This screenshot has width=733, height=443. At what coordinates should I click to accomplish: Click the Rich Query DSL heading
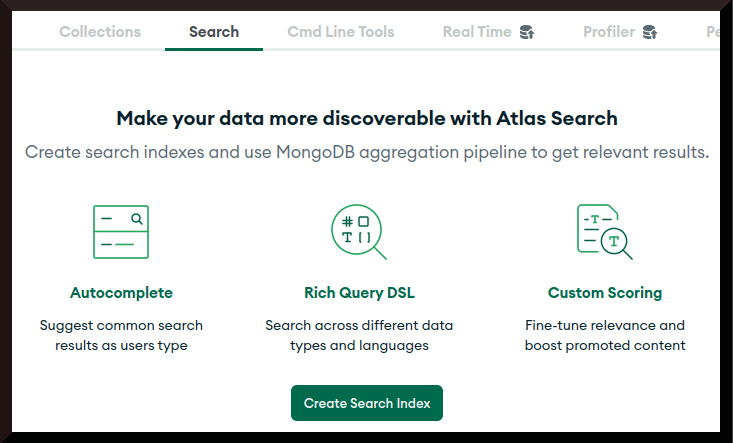(359, 293)
